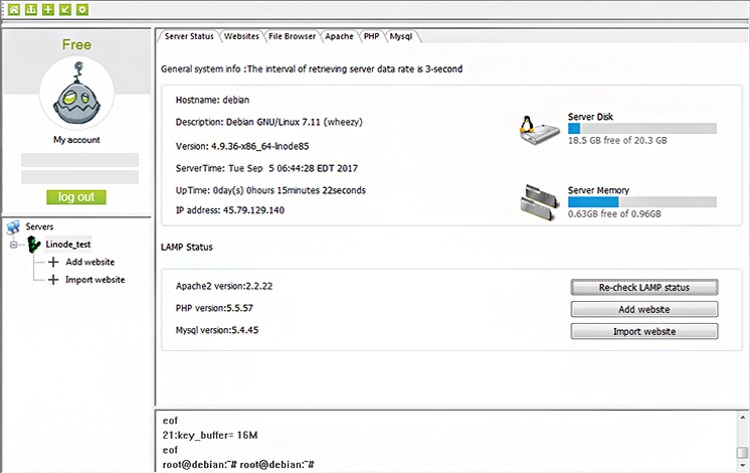Open the Websites tab
Image resolution: width=750 pixels, height=473 pixels.
(x=242, y=36)
